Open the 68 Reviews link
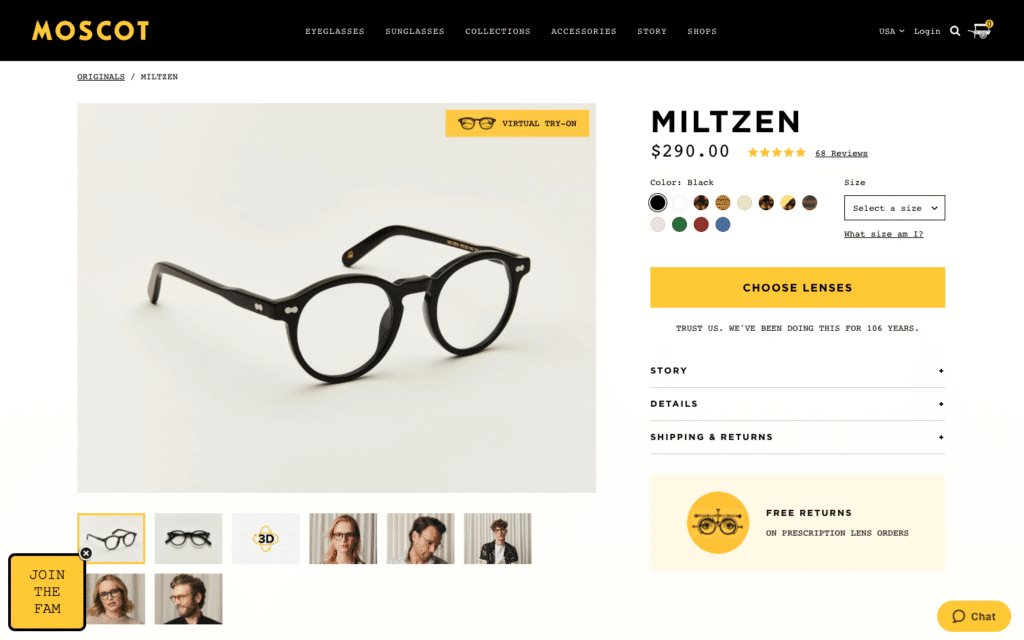Screen dimensions: 1024x640 841,153
